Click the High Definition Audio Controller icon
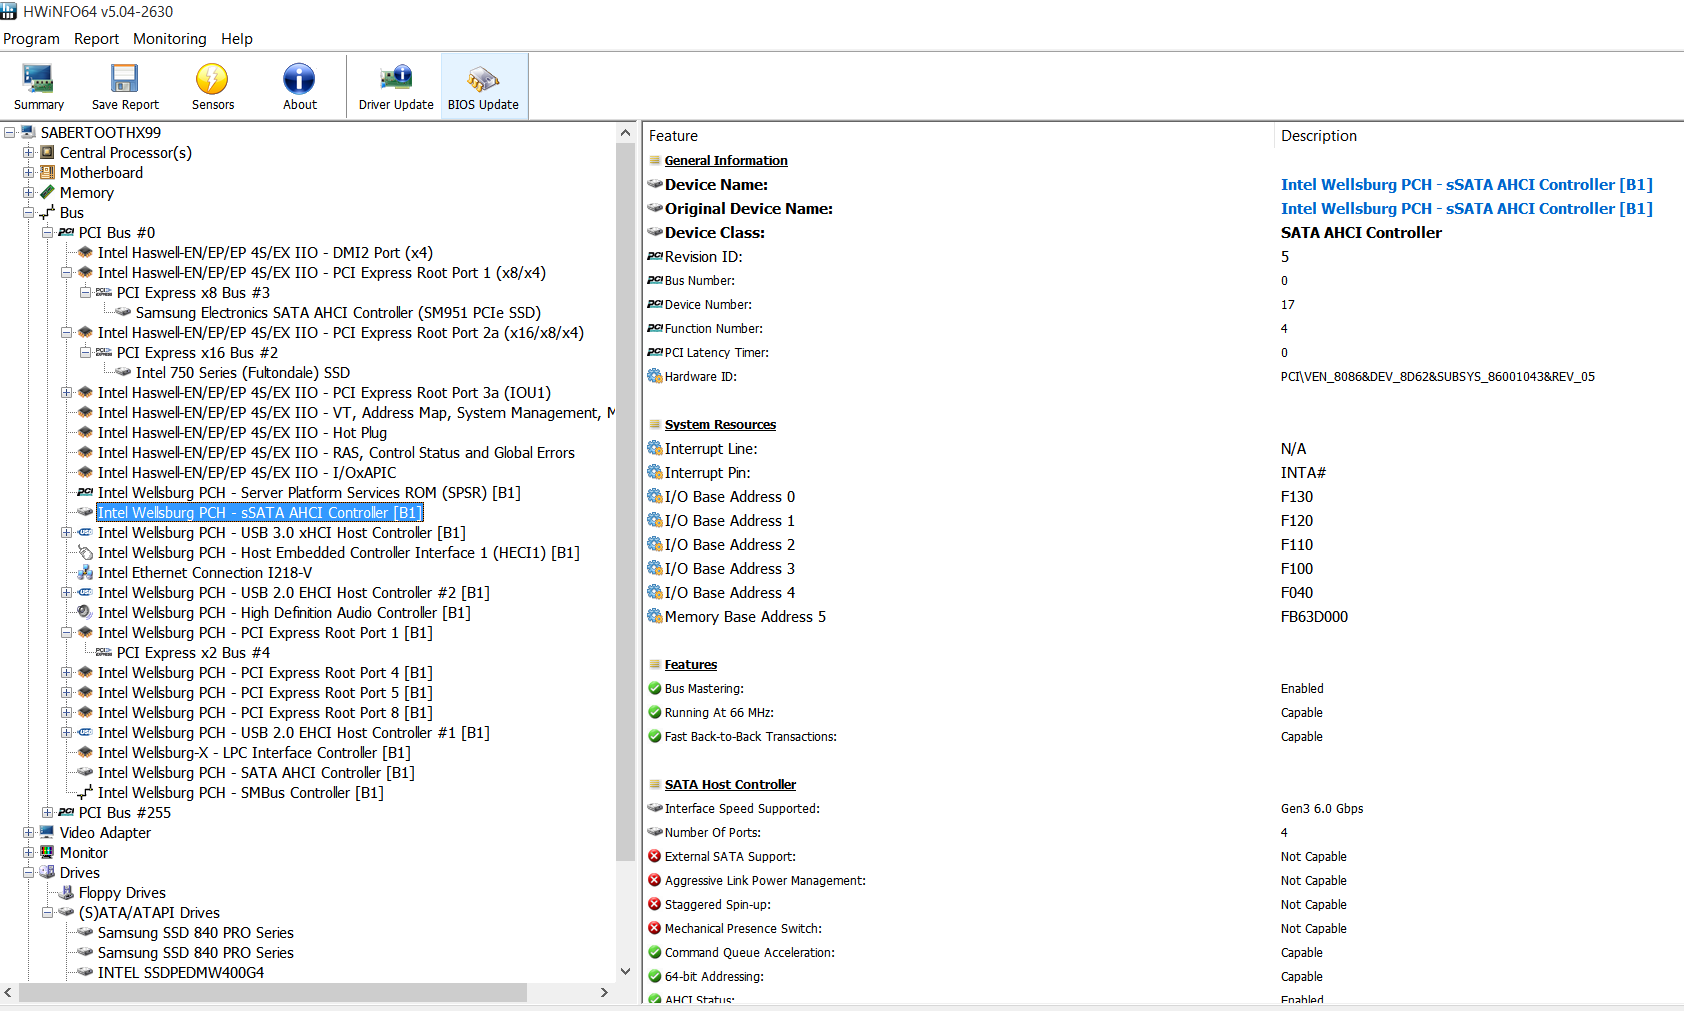 pyautogui.click(x=85, y=612)
